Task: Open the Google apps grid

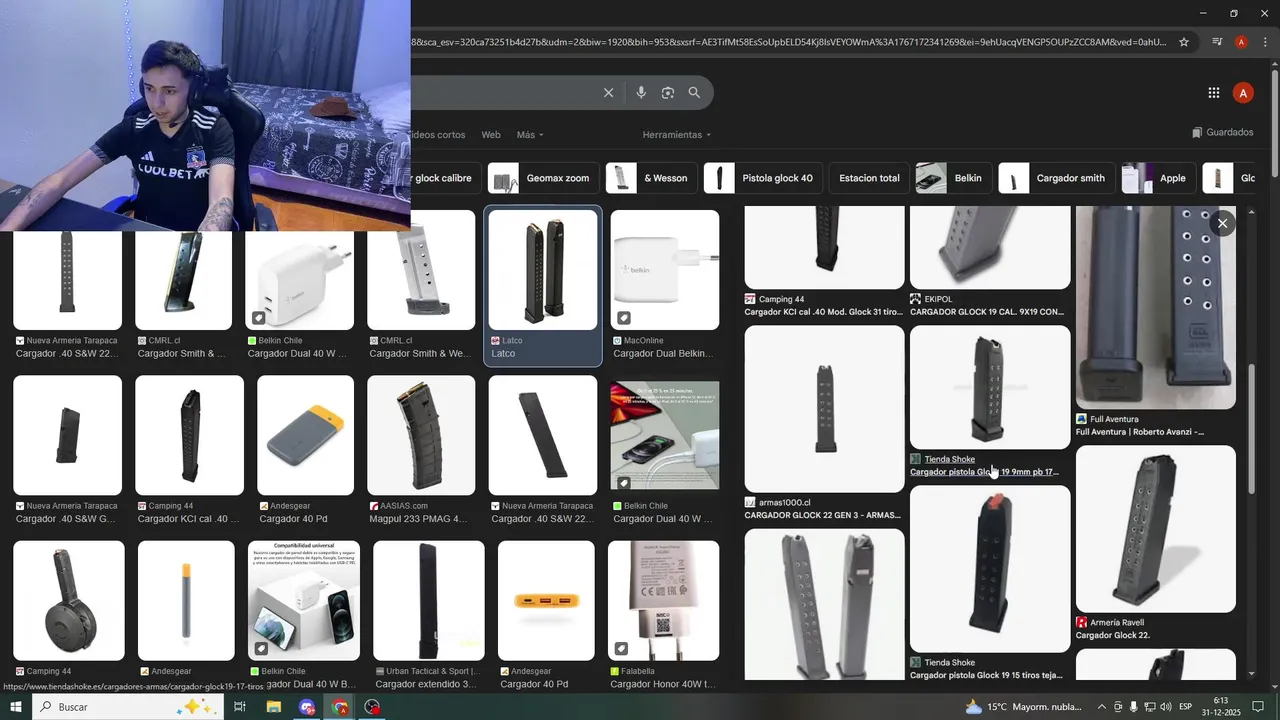Action: click(1214, 93)
